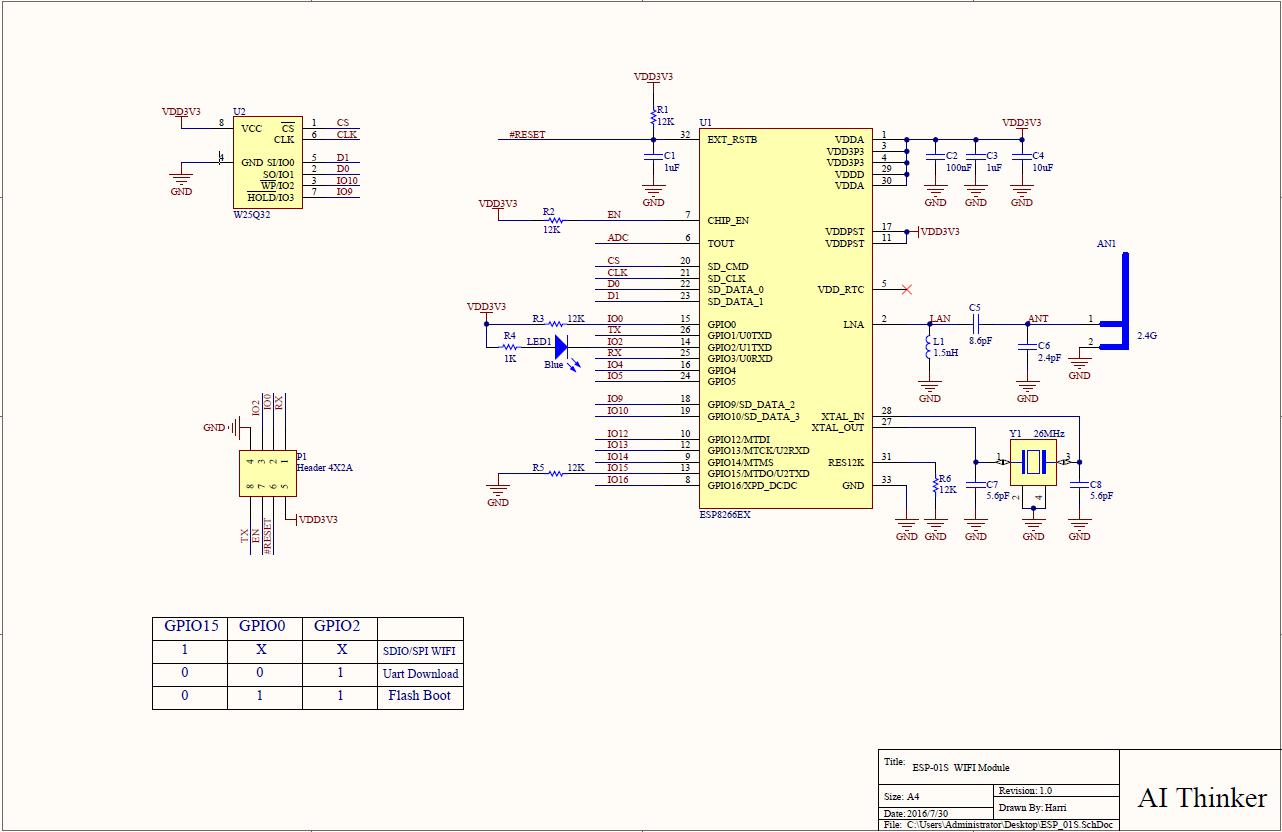Select the TOUT pin name
1282x832 pixels.
tap(721, 244)
